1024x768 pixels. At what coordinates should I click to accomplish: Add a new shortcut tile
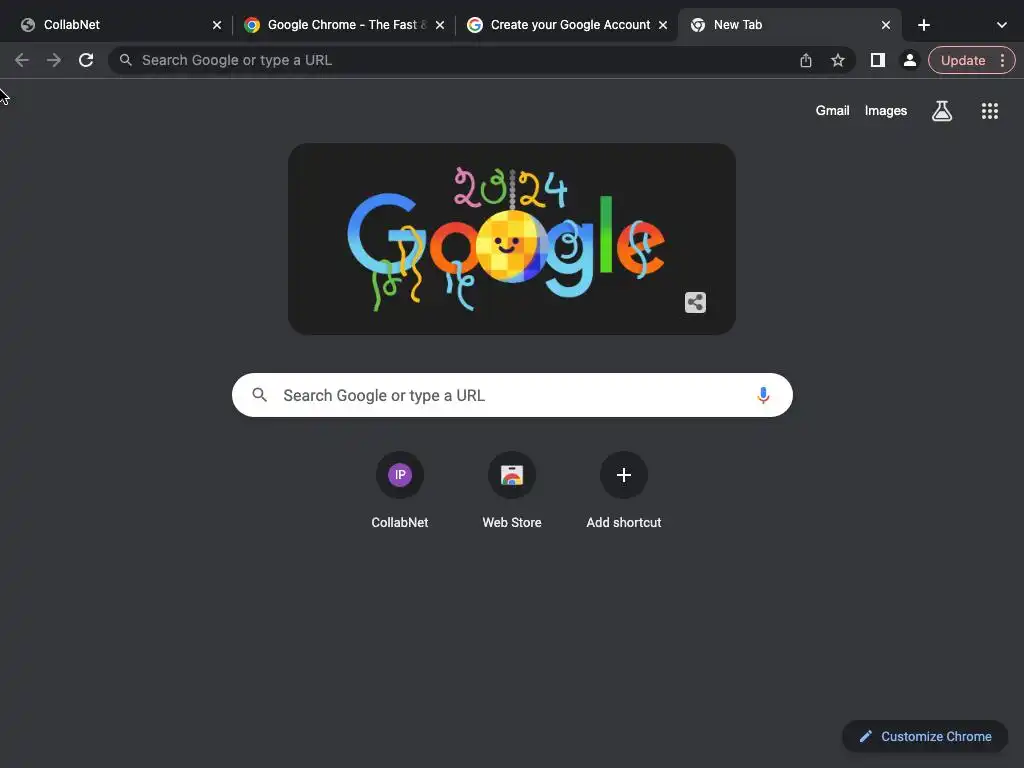624,490
